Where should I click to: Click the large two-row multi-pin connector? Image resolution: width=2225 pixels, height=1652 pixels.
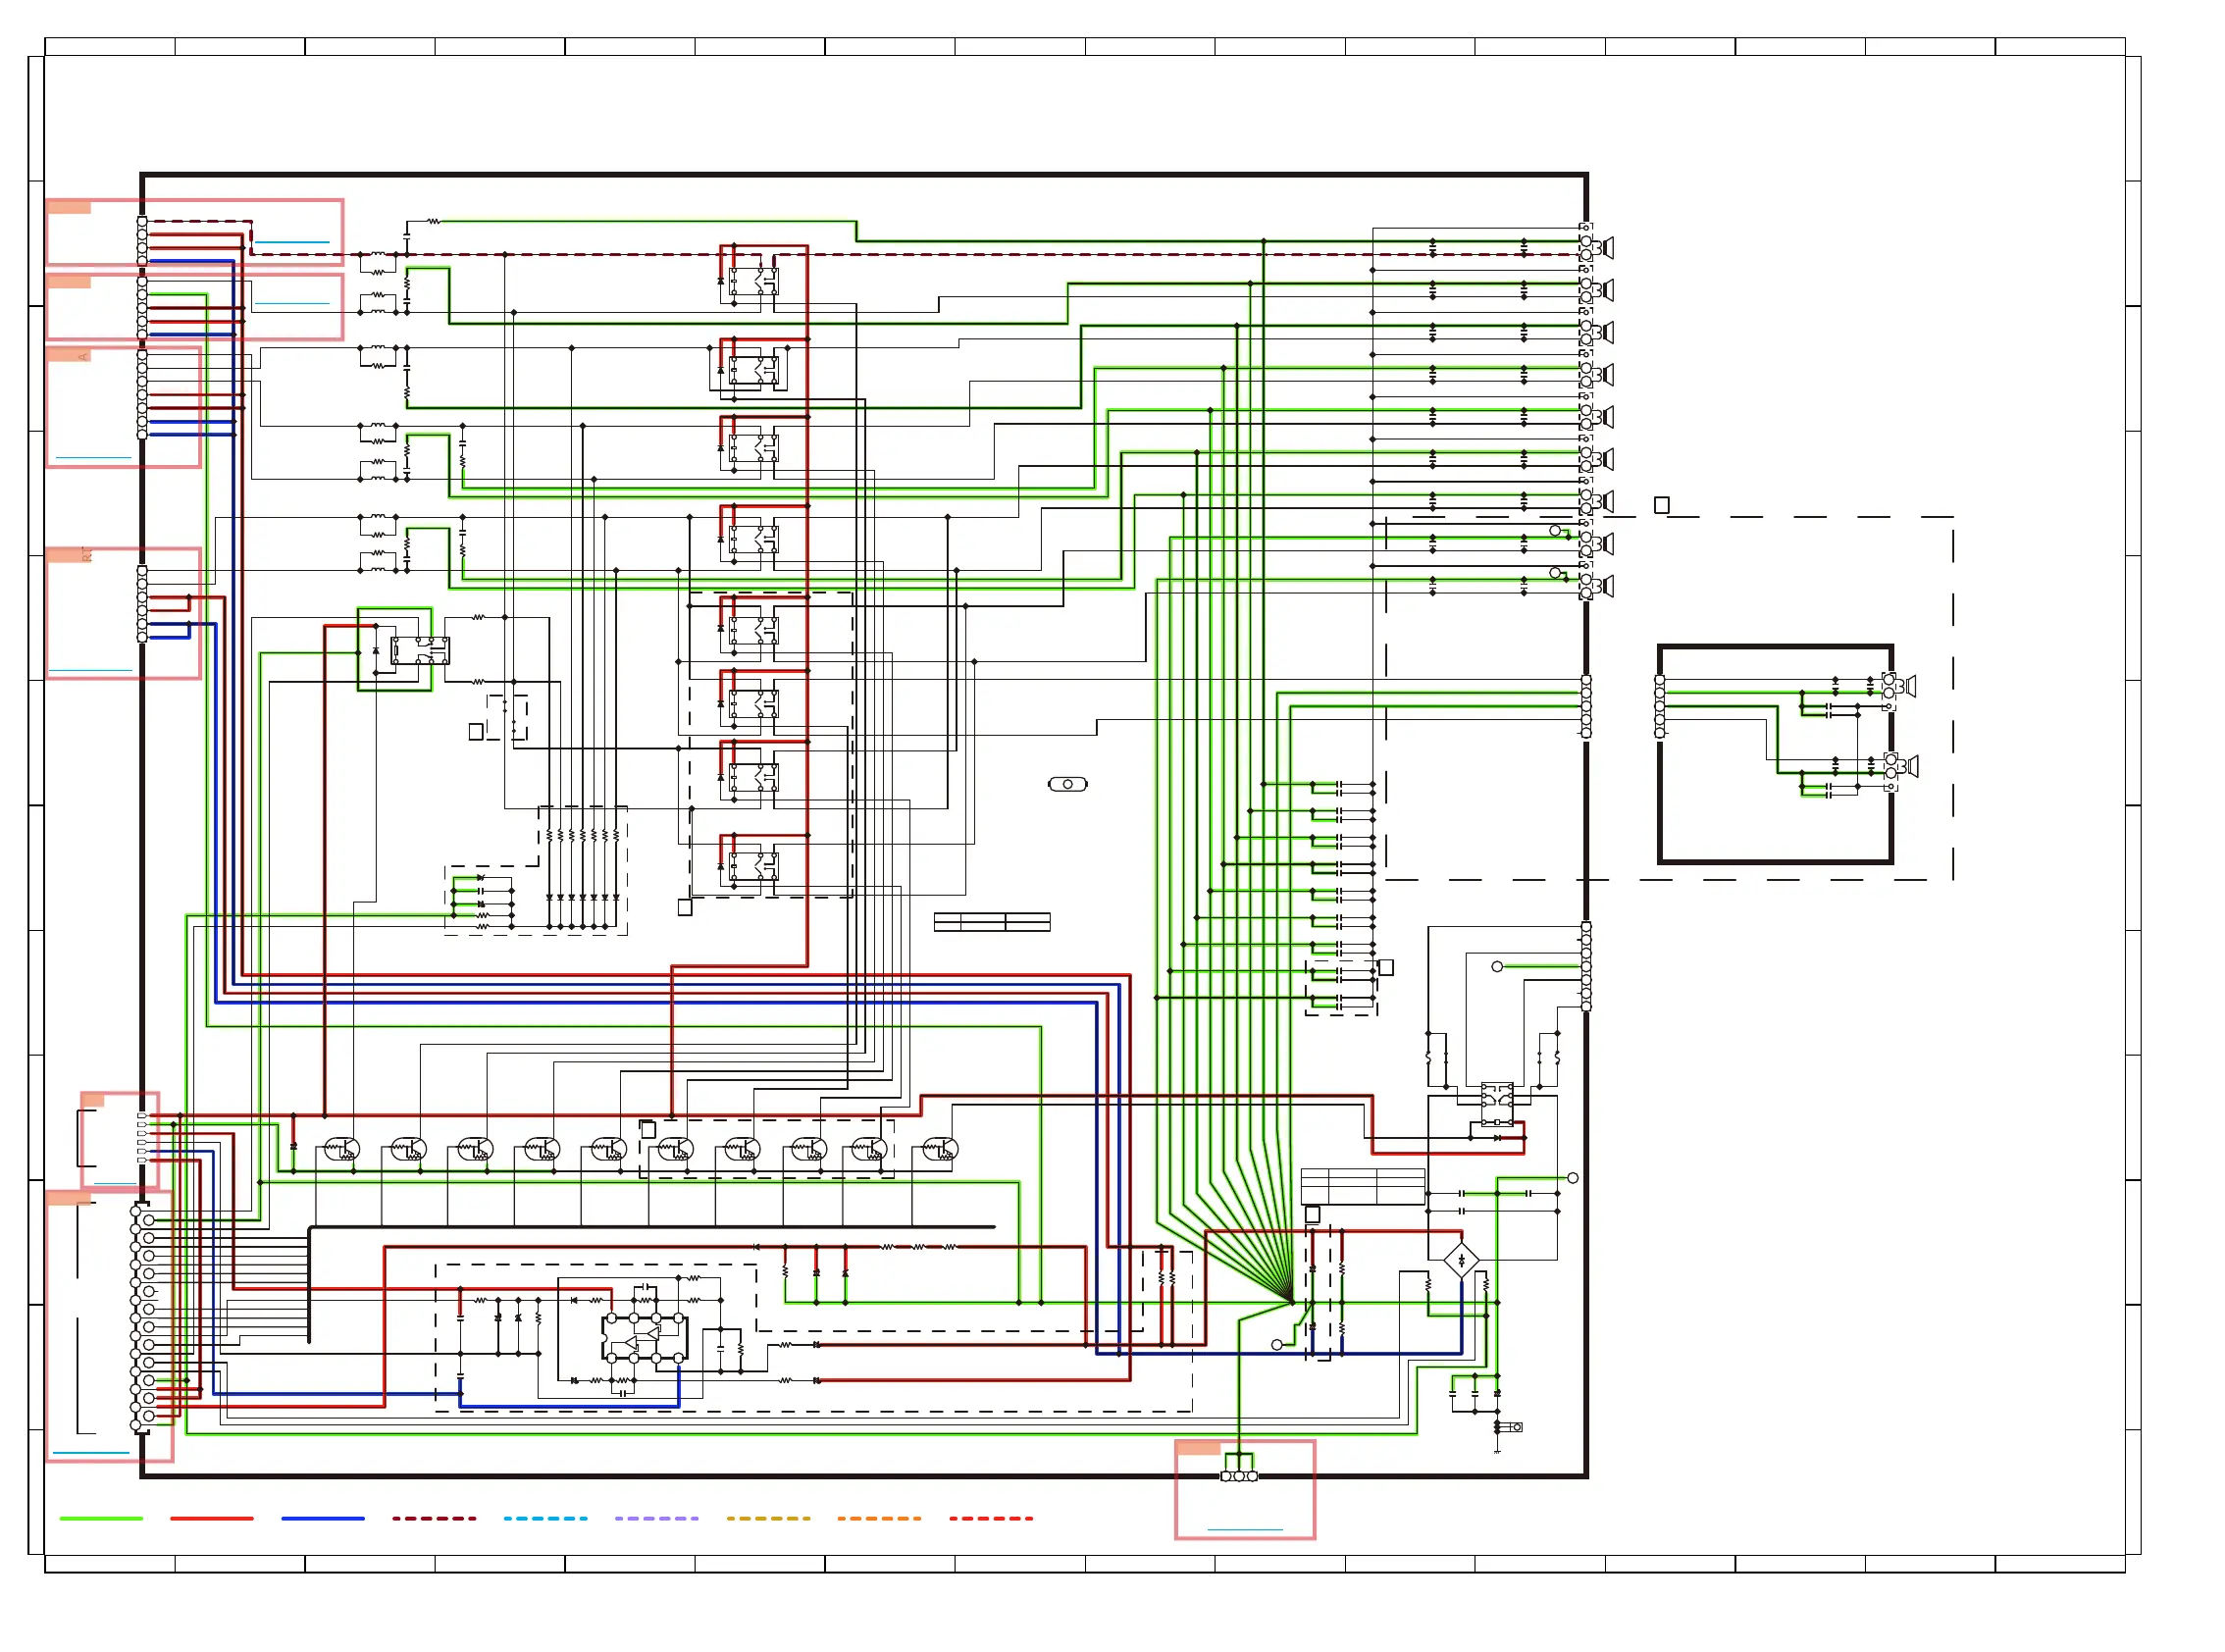pyautogui.click(x=142, y=1317)
